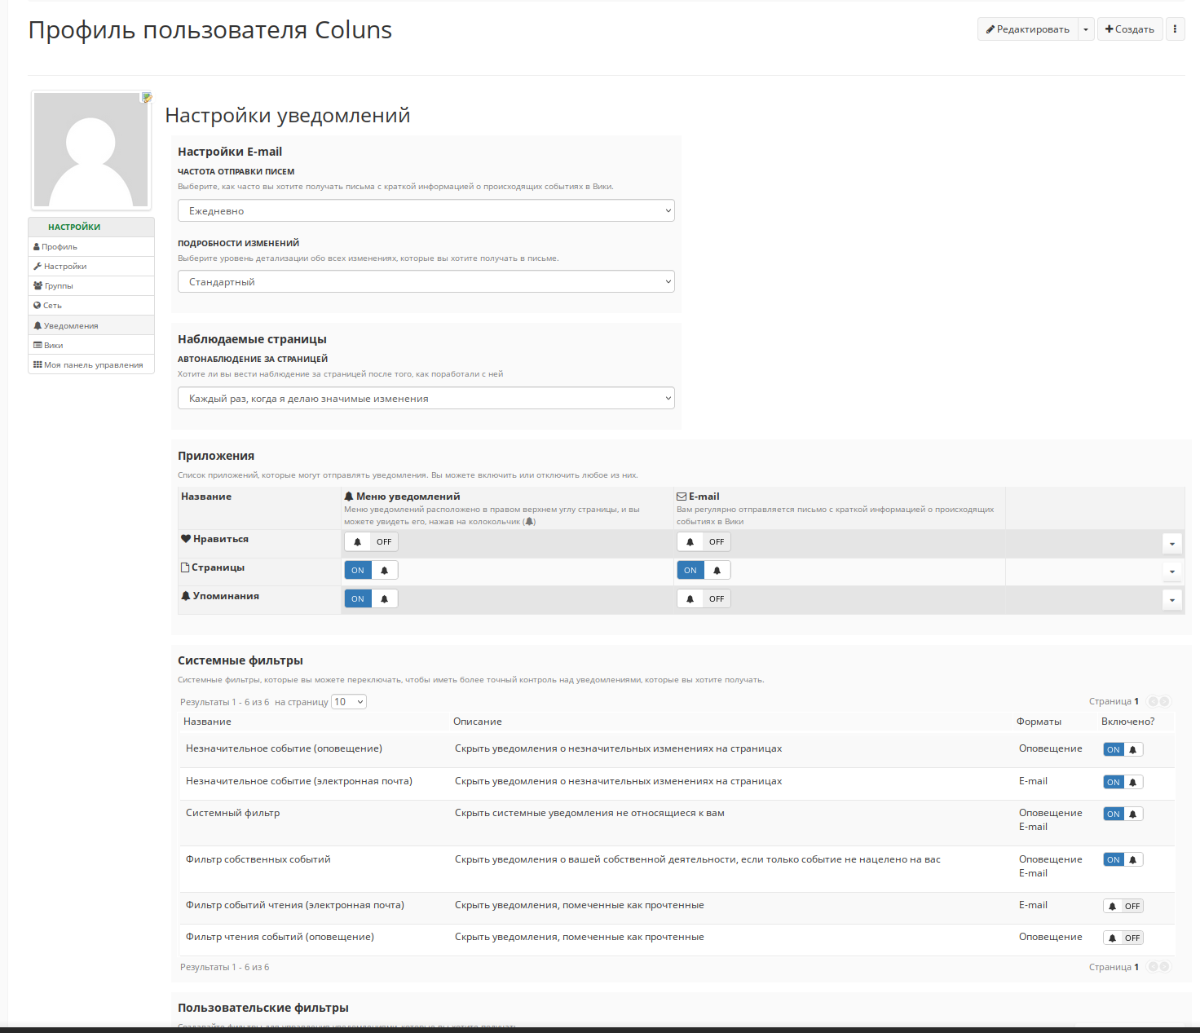Open Вики in the sidebar menu
1200x1033 pixels.
[x=53, y=345]
